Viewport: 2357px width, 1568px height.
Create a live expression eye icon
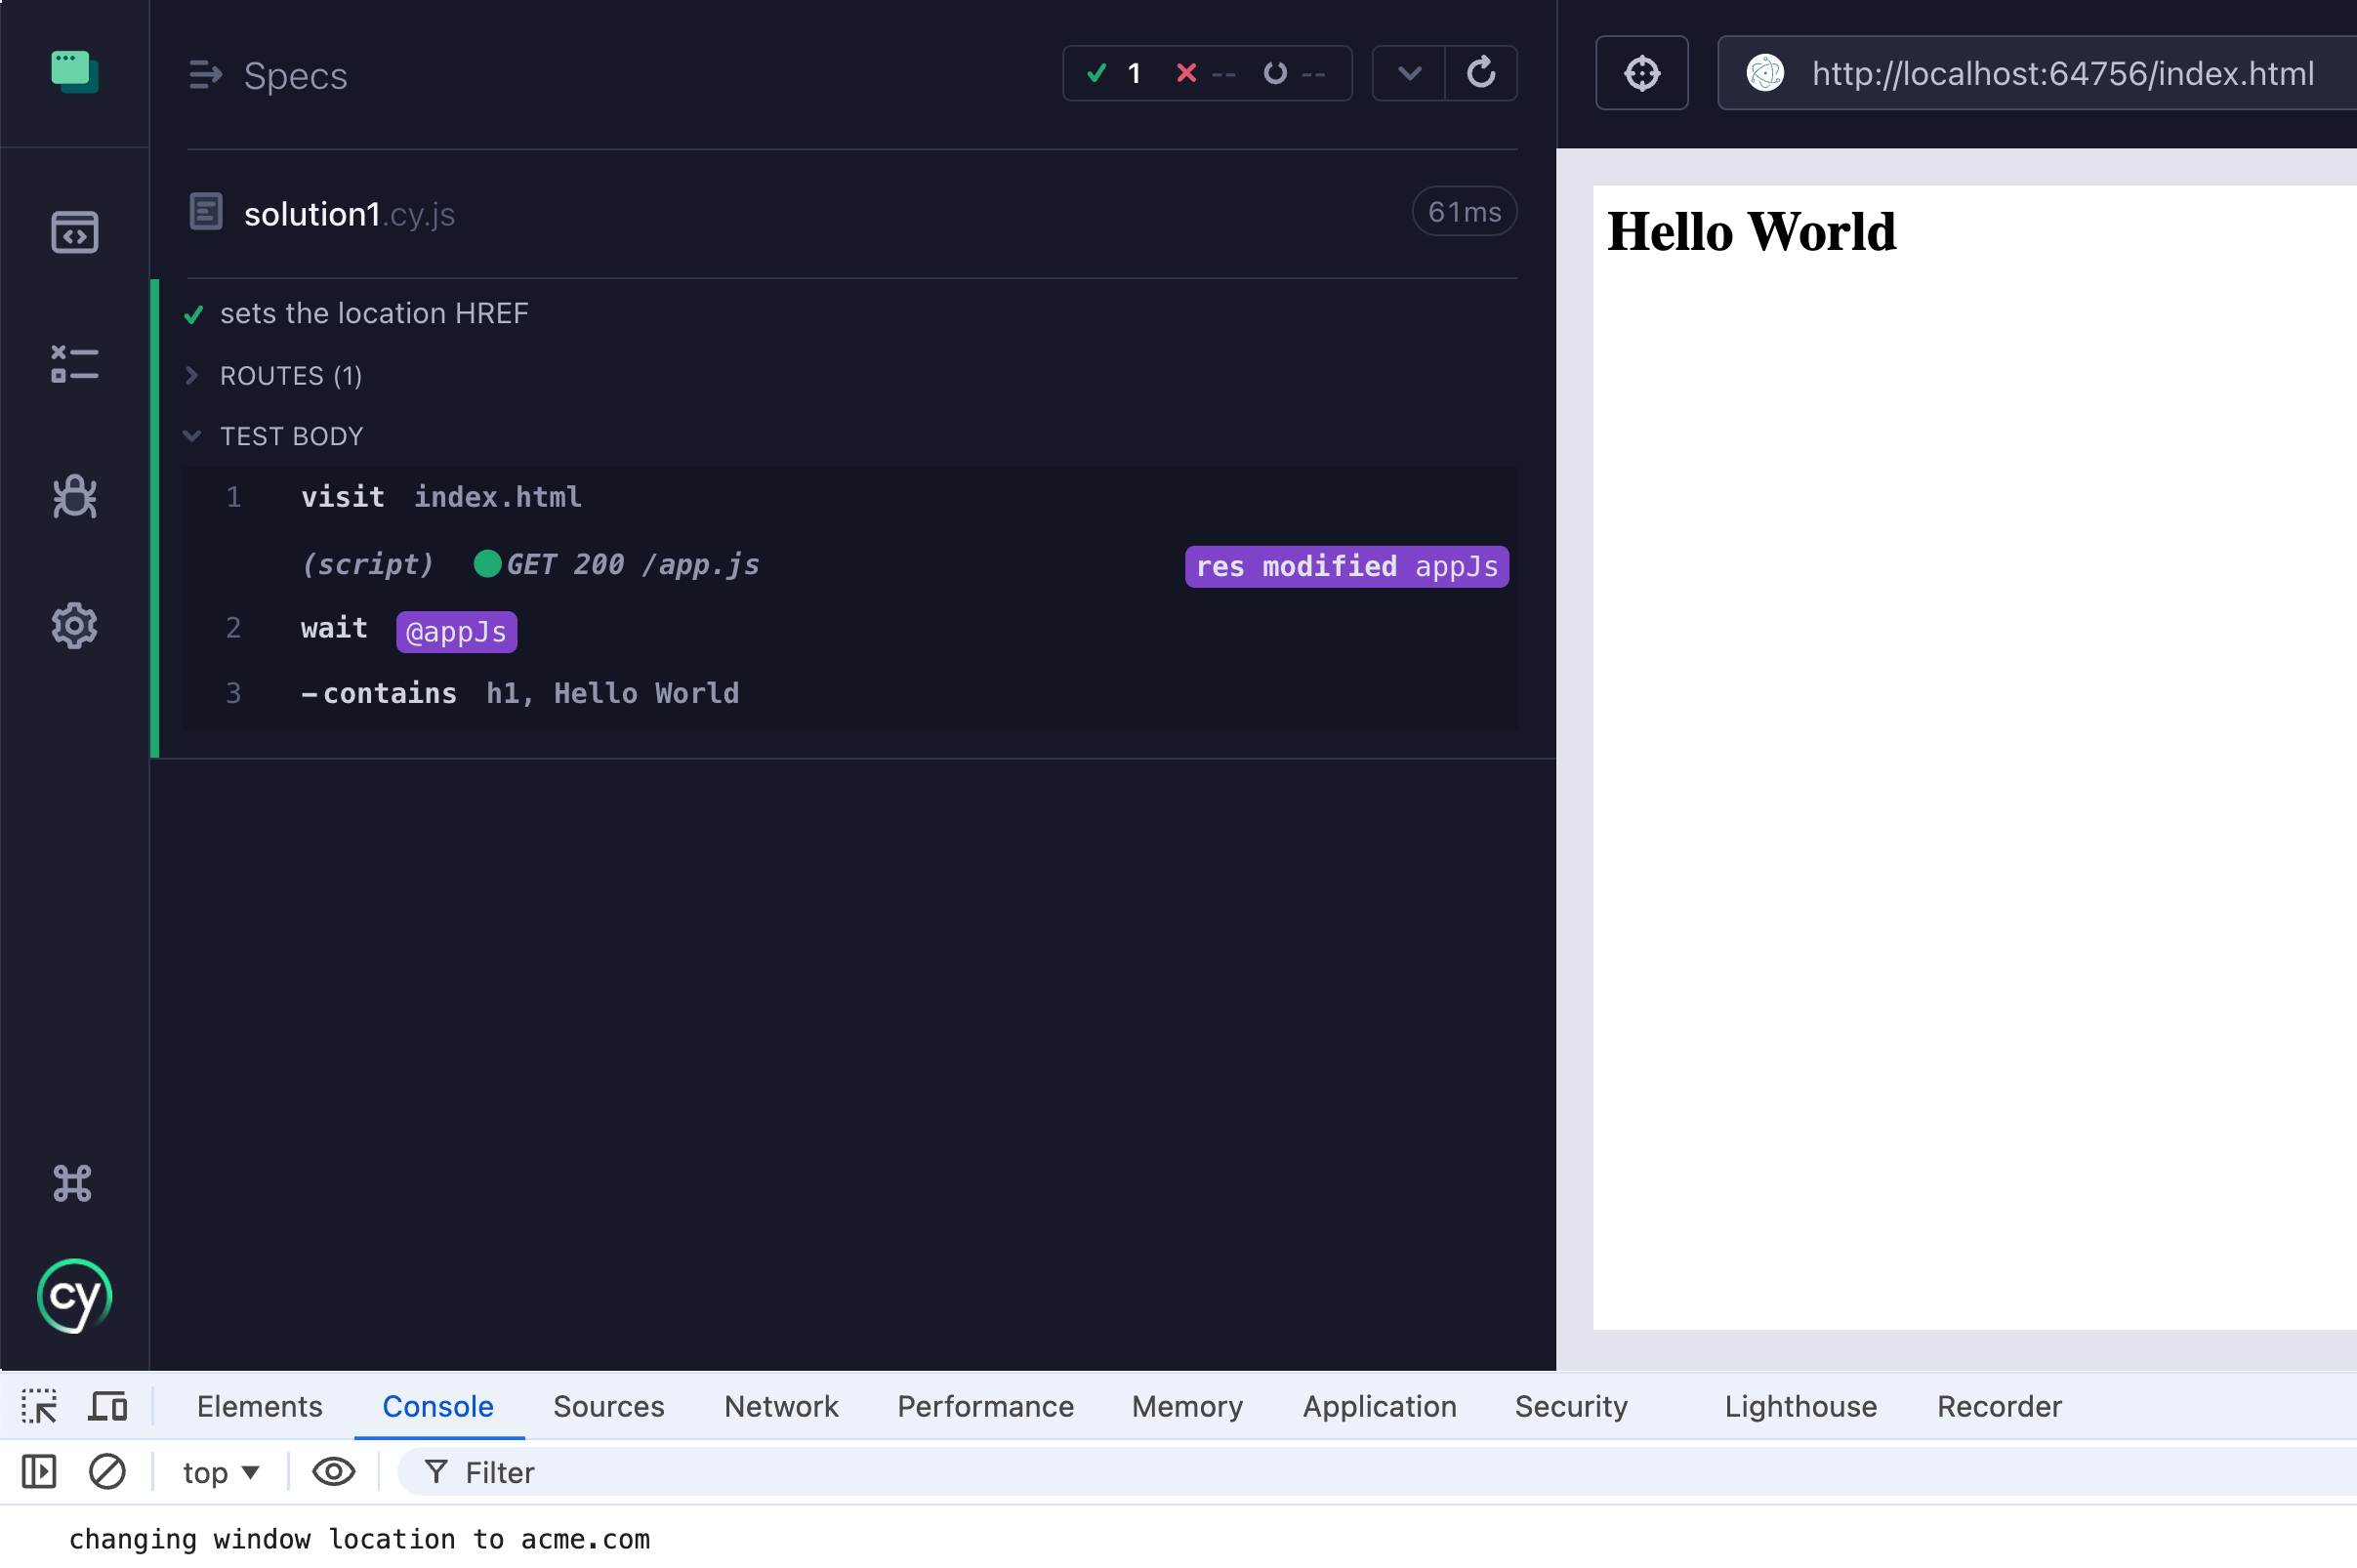click(x=333, y=1472)
